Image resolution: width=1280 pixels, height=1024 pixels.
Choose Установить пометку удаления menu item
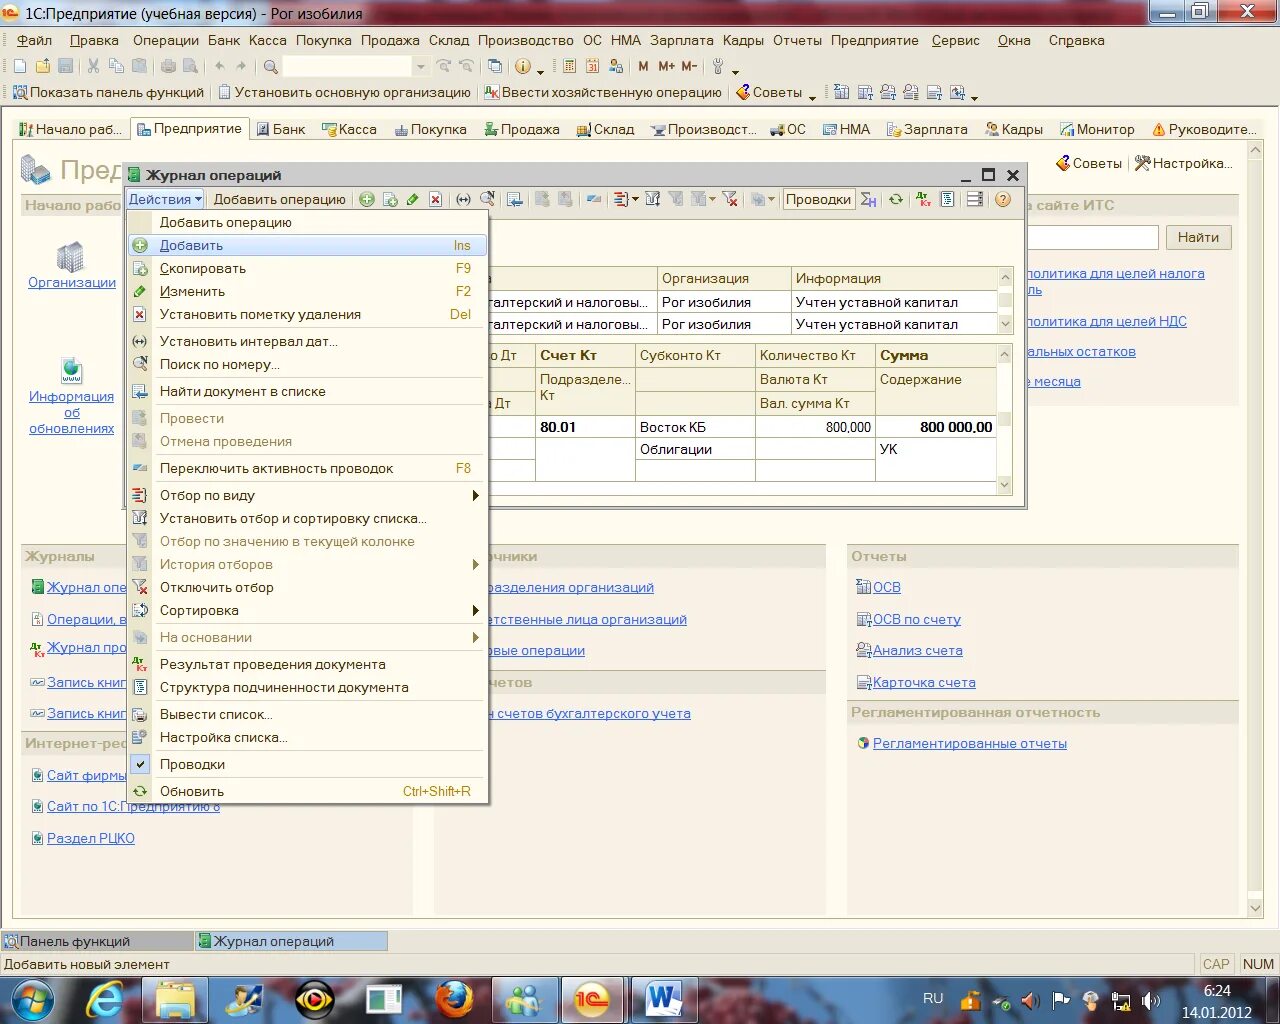point(308,314)
